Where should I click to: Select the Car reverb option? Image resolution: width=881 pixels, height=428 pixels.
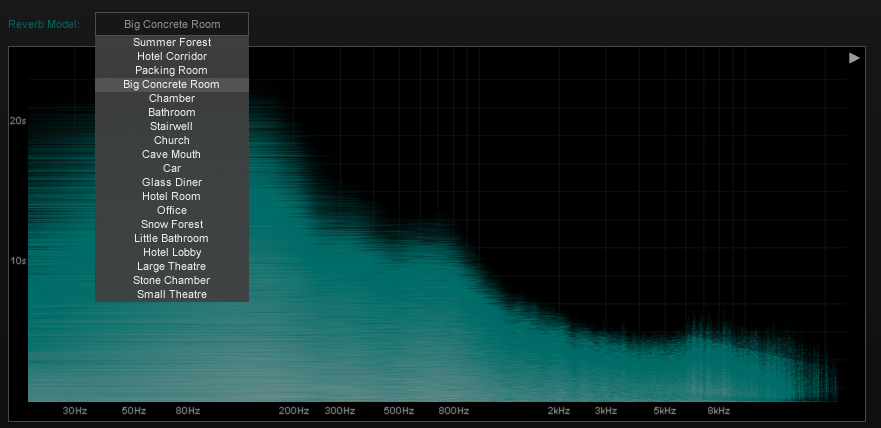pyautogui.click(x=171, y=169)
